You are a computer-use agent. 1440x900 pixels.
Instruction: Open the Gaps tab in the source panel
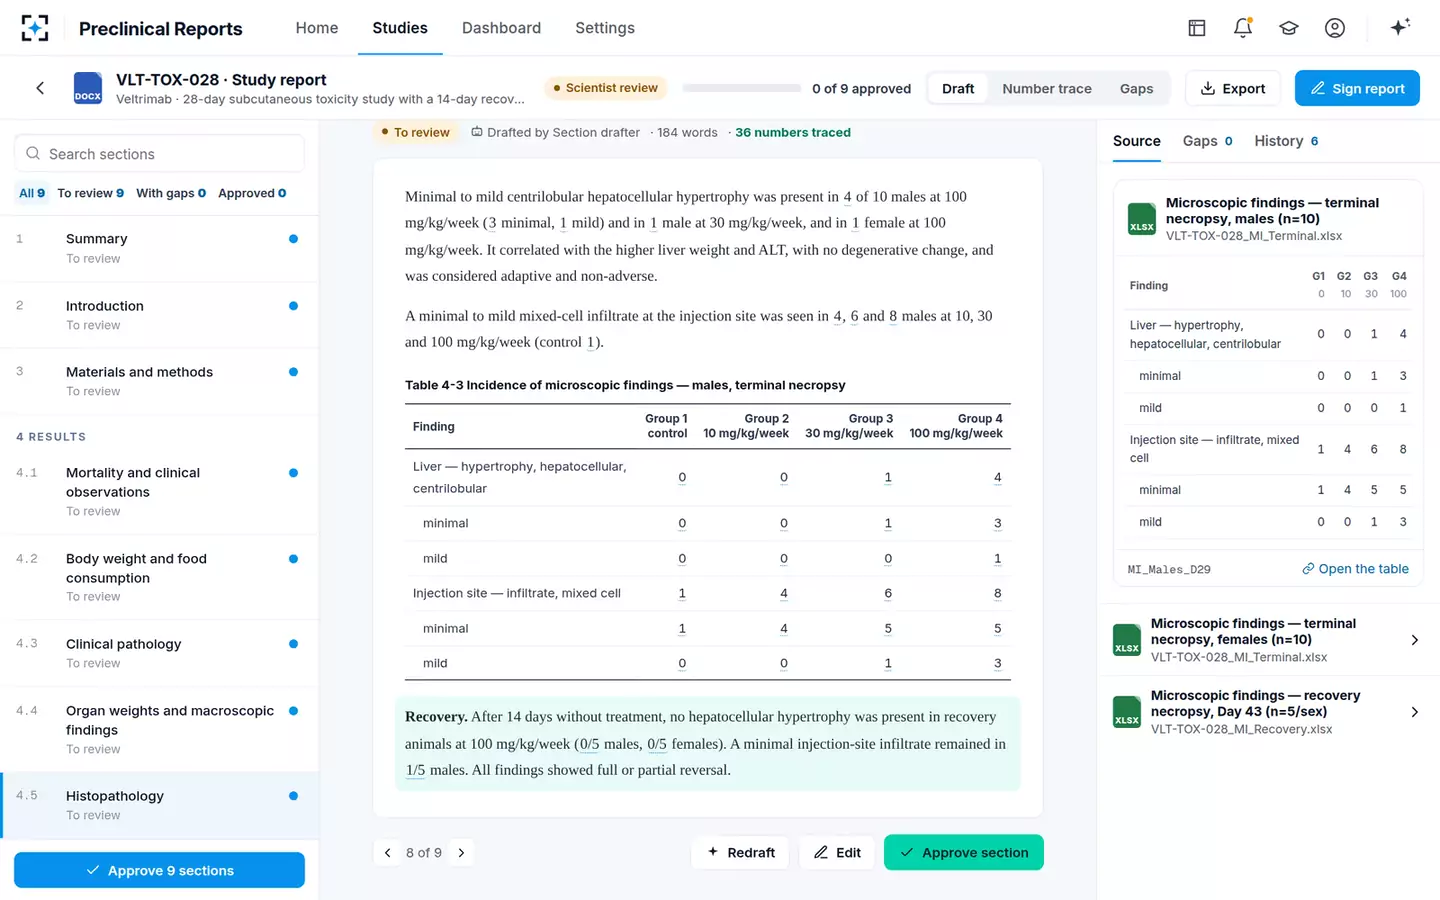pos(1207,141)
